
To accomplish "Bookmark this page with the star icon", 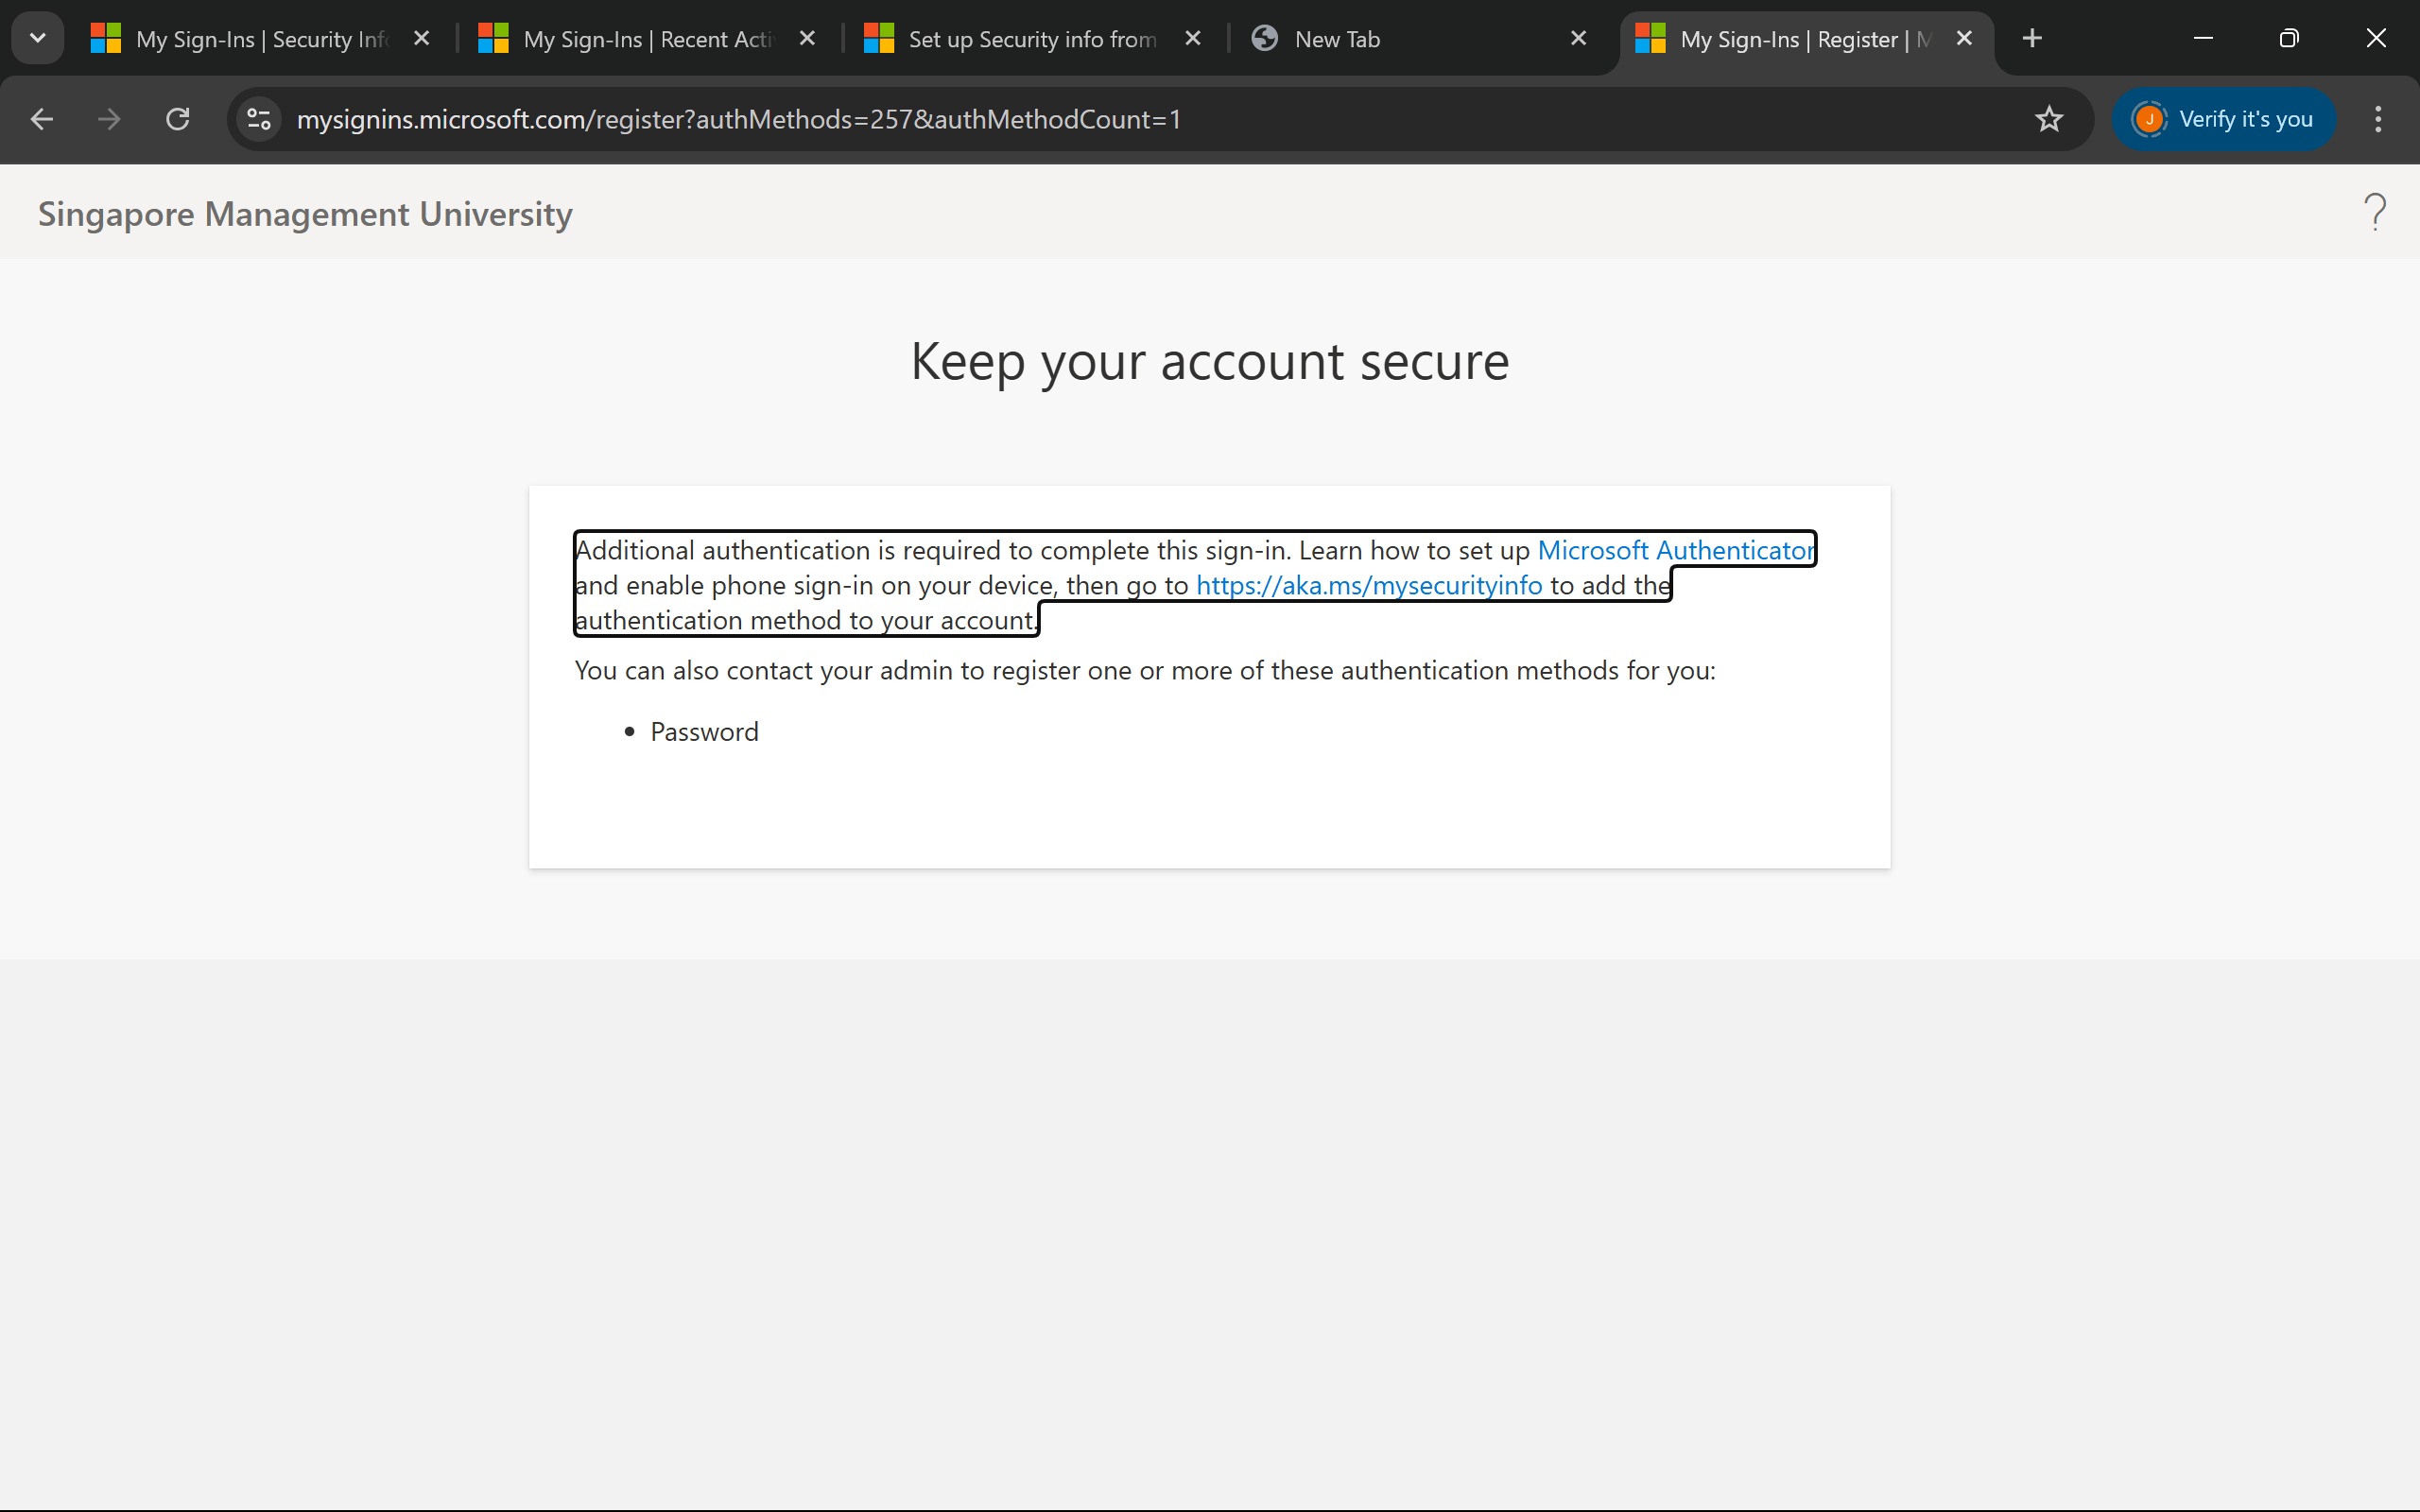I will coord(2049,119).
